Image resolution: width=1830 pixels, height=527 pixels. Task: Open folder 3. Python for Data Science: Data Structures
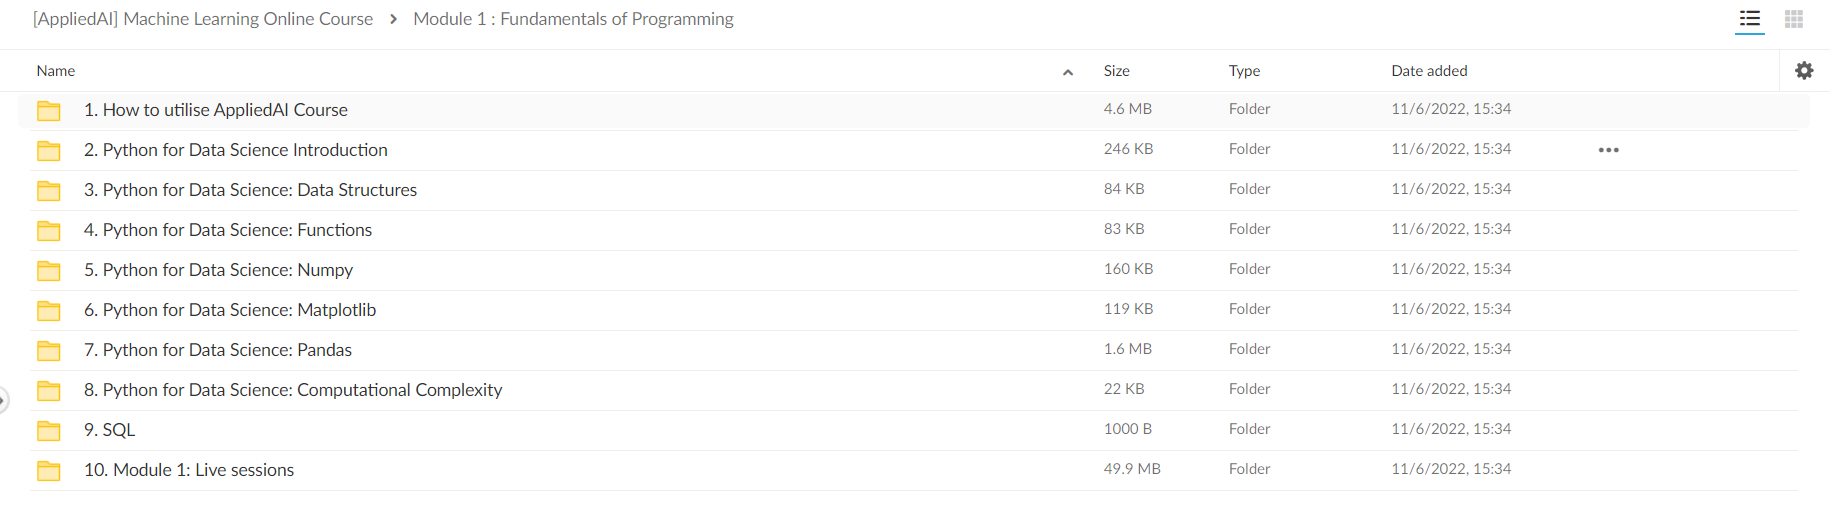250,190
